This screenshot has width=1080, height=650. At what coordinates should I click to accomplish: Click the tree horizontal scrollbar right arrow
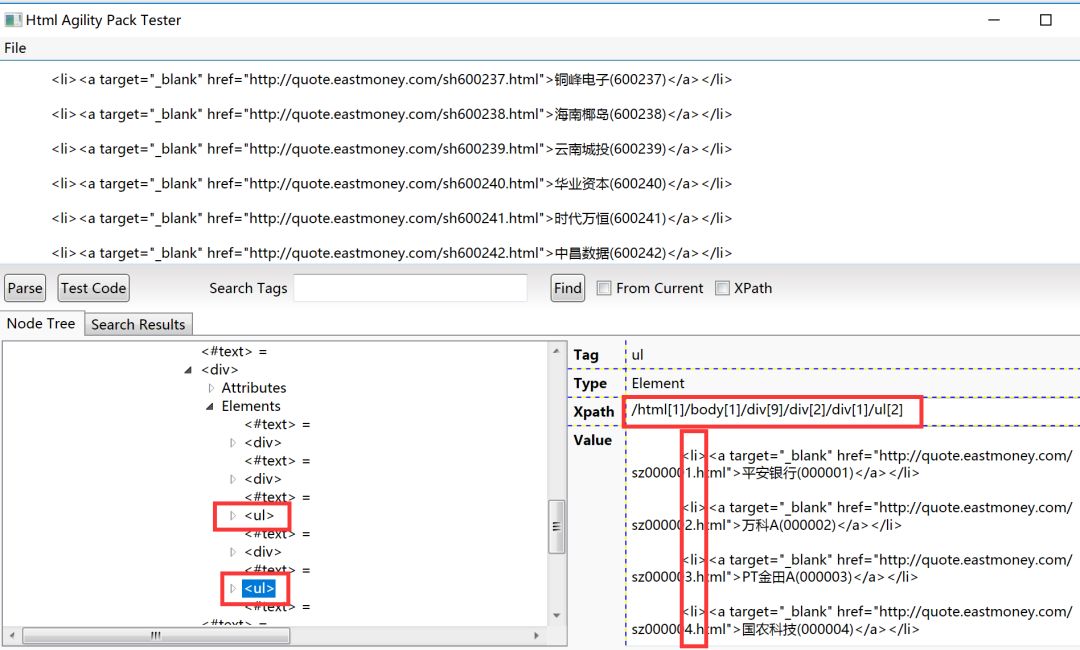coord(537,635)
